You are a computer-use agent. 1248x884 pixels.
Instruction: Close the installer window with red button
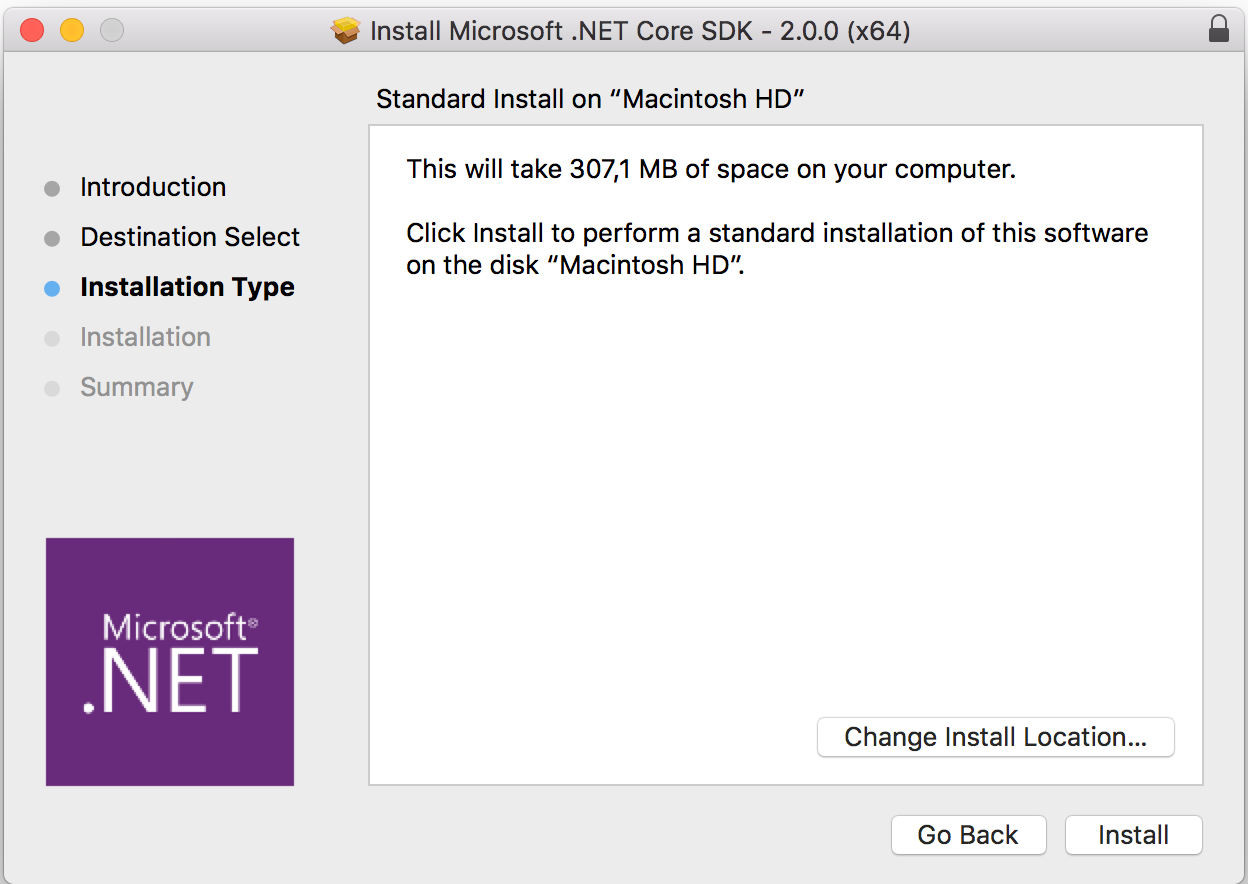[x=32, y=31]
